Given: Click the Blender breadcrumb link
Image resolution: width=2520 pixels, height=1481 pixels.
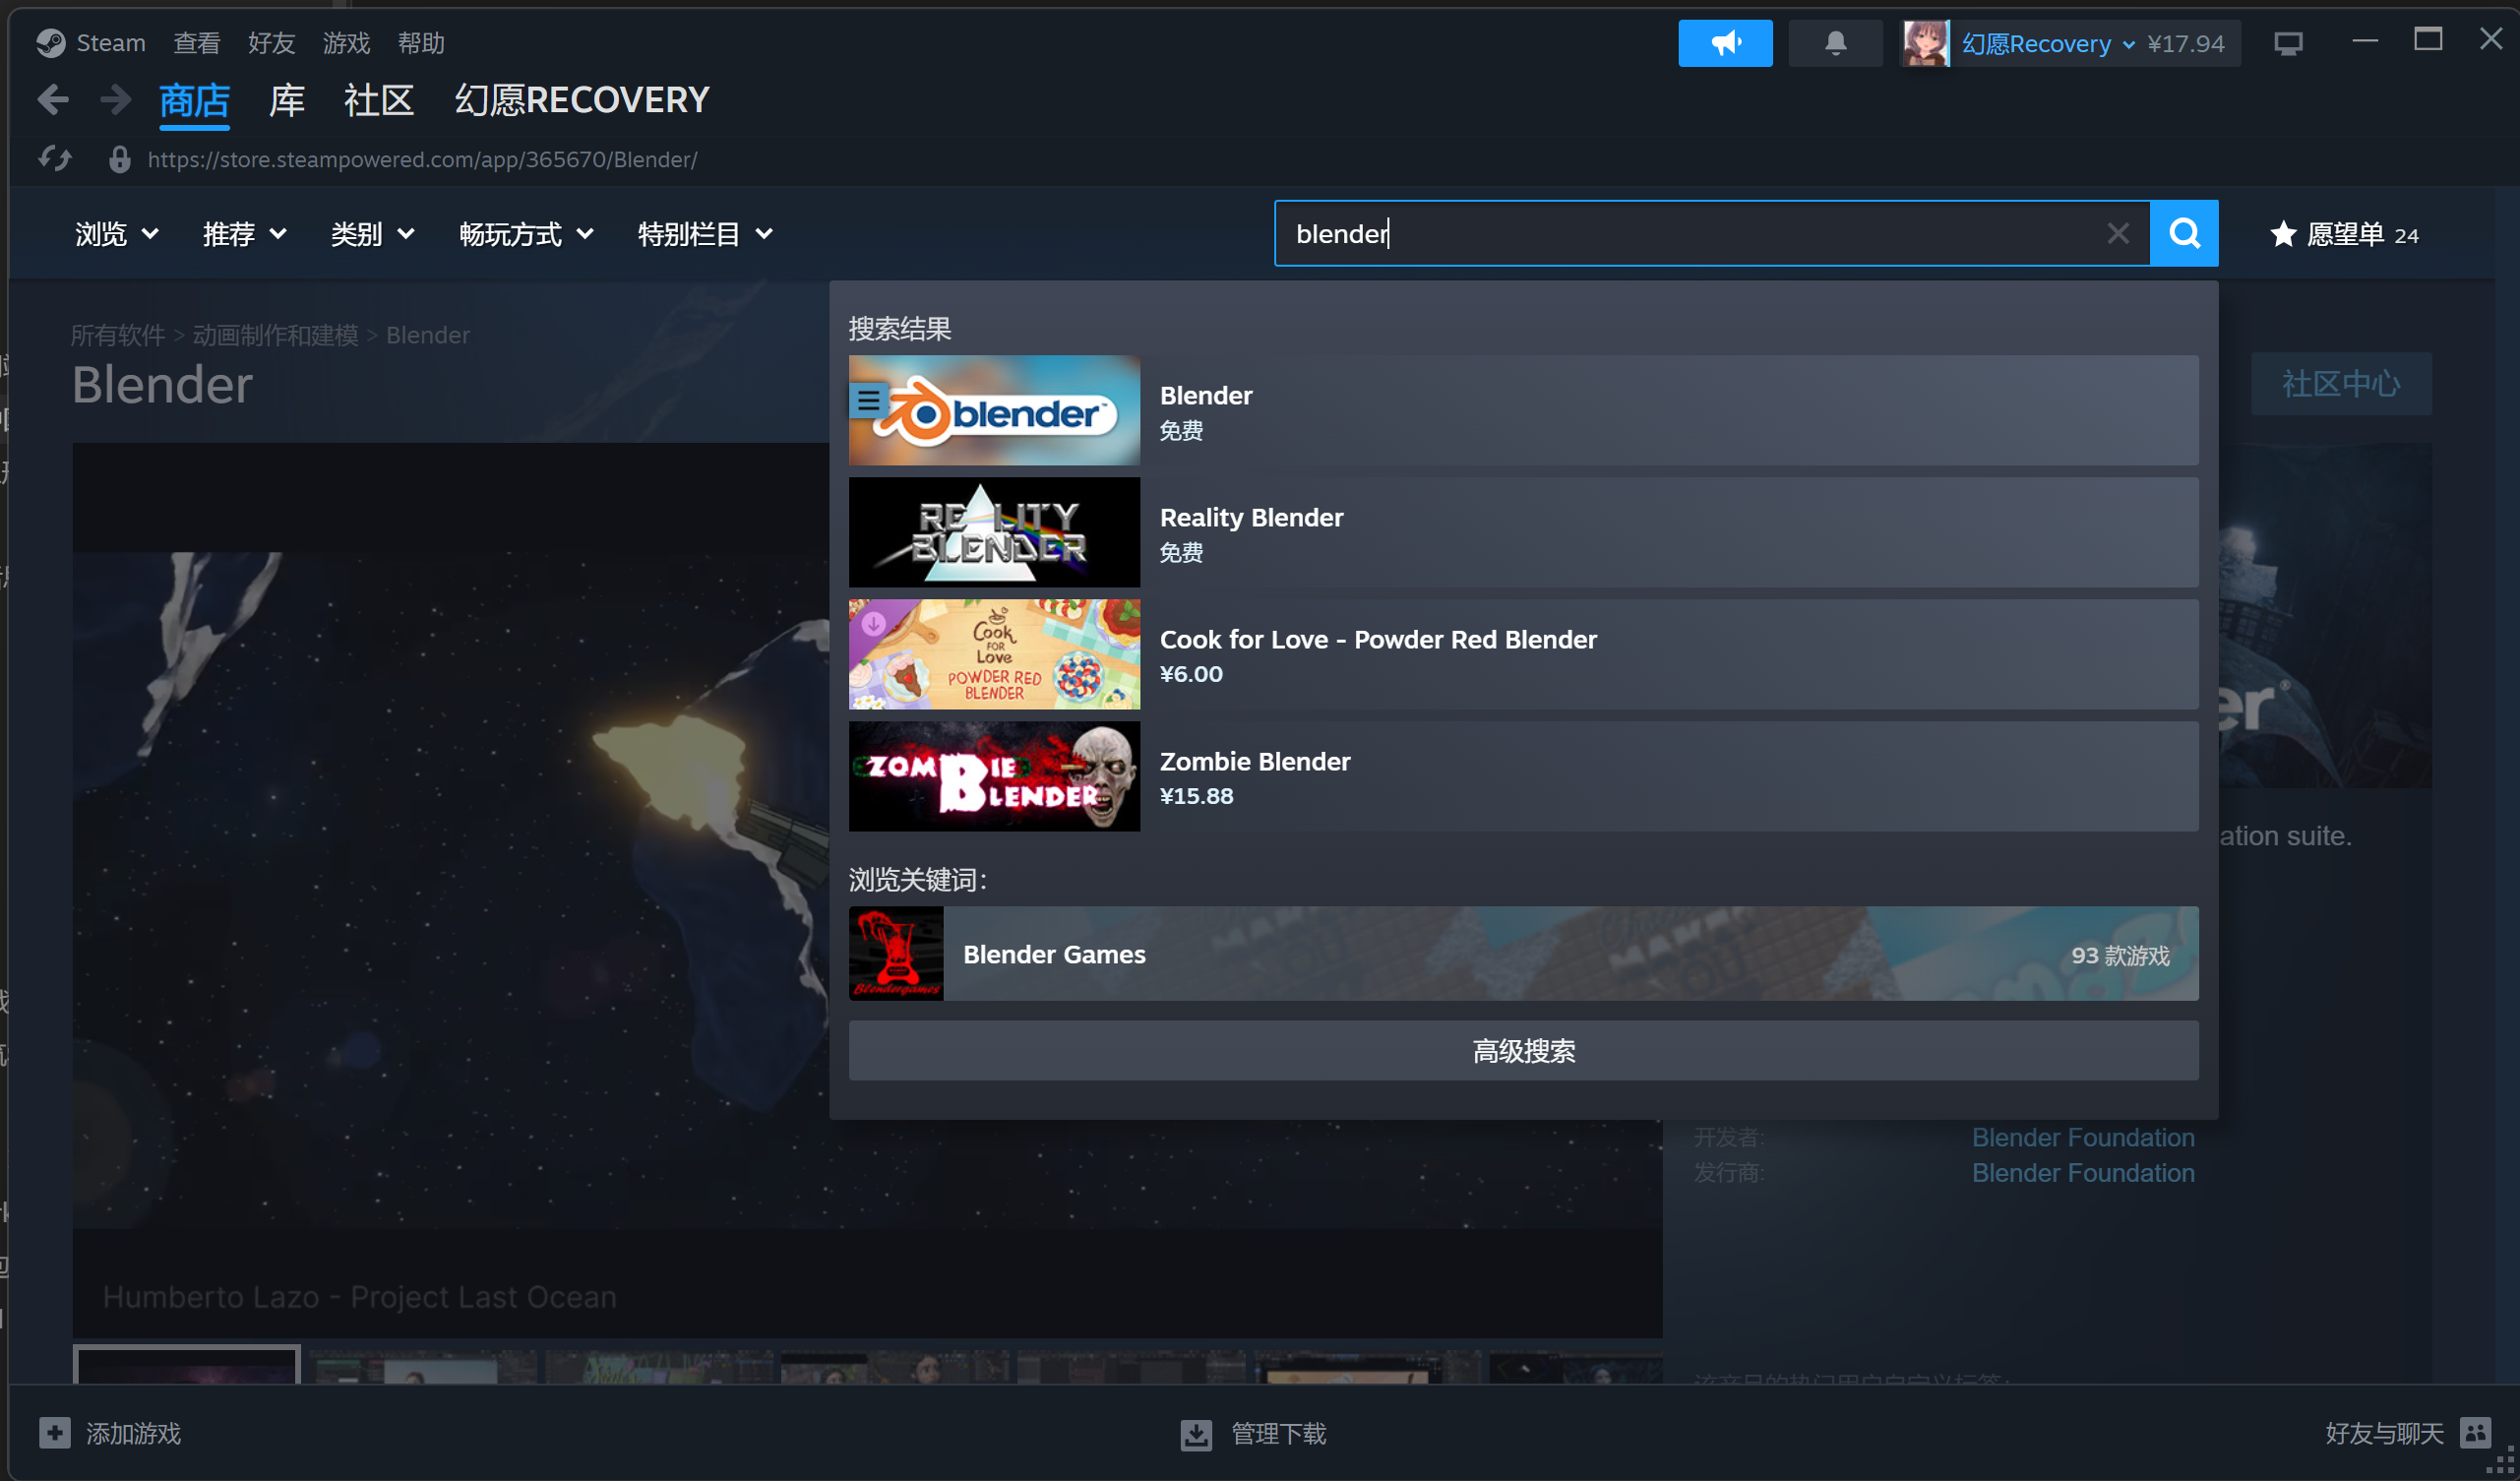Looking at the screenshot, I should click(x=428, y=335).
